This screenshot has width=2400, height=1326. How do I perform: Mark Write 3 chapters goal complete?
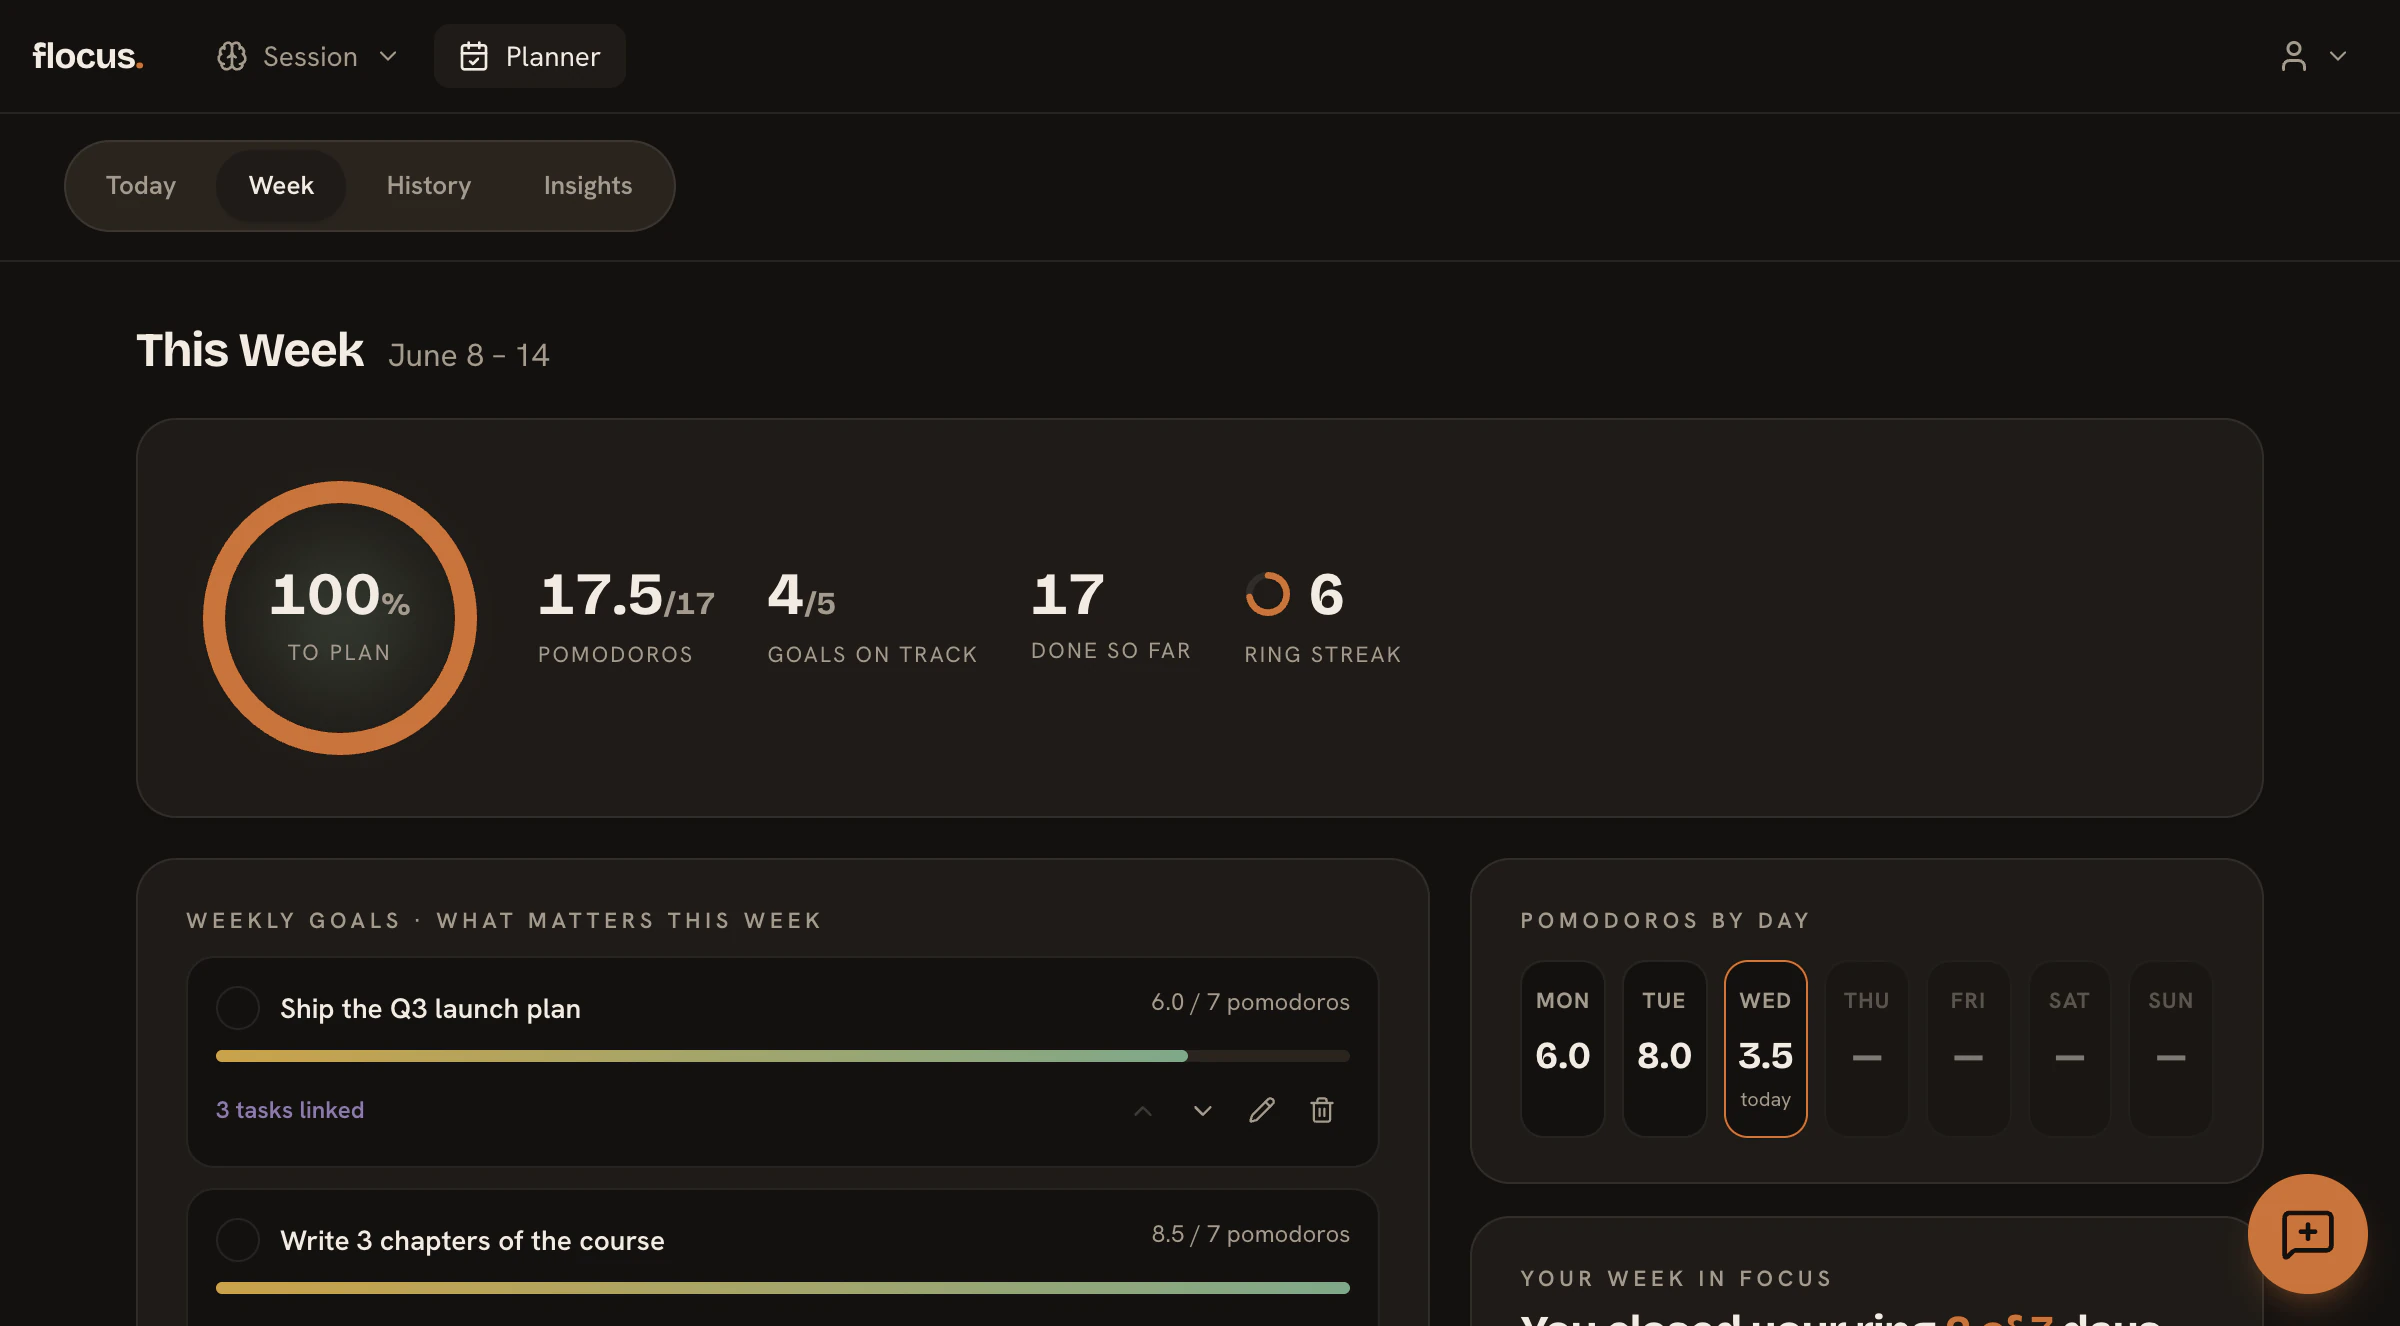pyautogui.click(x=238, y=1240)
